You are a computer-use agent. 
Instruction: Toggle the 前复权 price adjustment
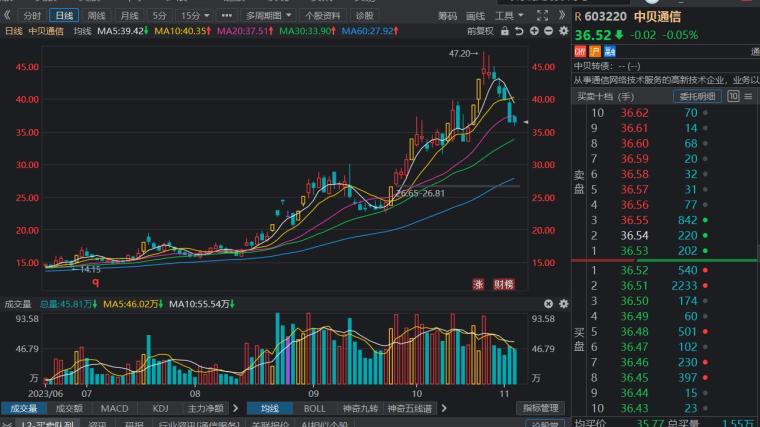click(x=480, y=31)
